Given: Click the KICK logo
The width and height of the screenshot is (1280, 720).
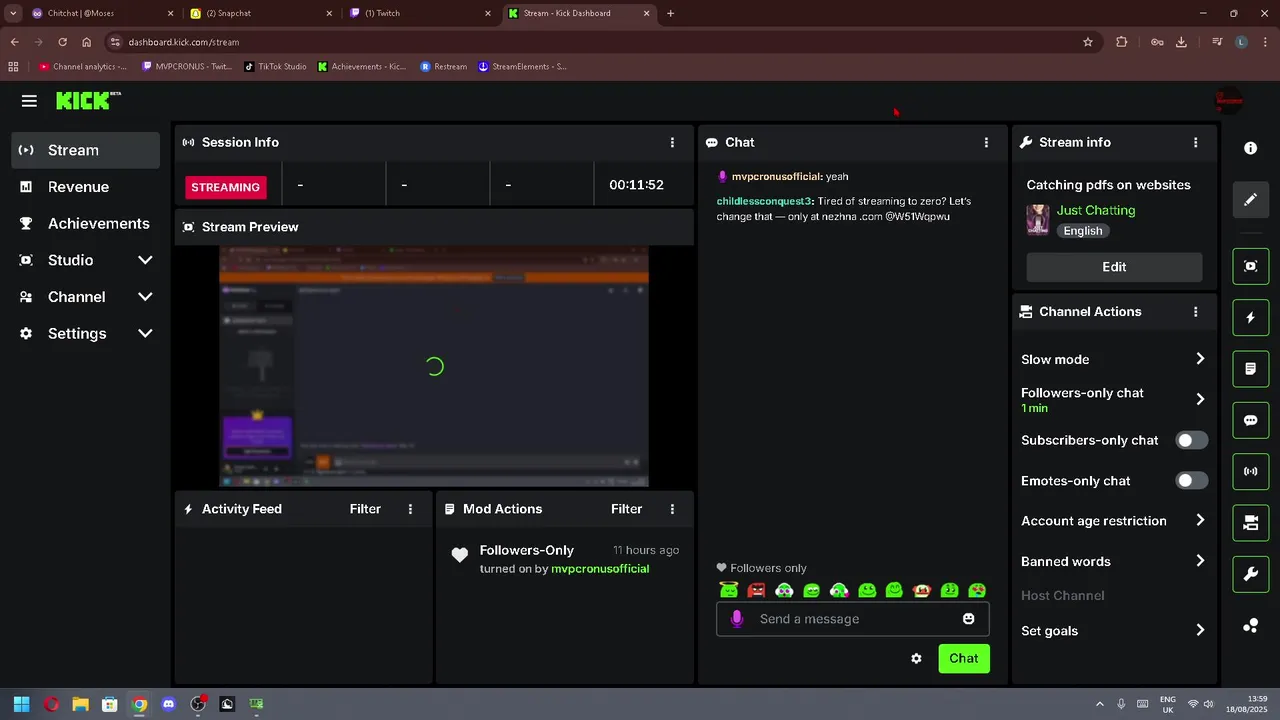Looking at the screenshot, I should [88, 101].
